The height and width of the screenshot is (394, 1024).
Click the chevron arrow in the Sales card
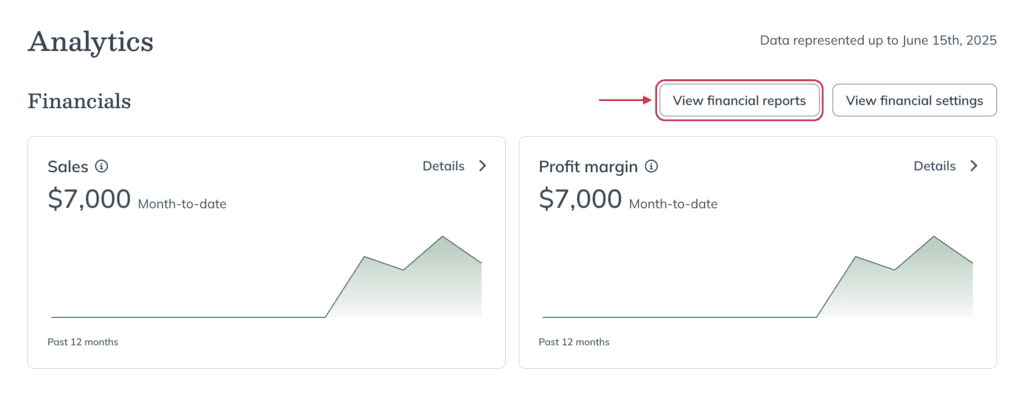point(483,166)
